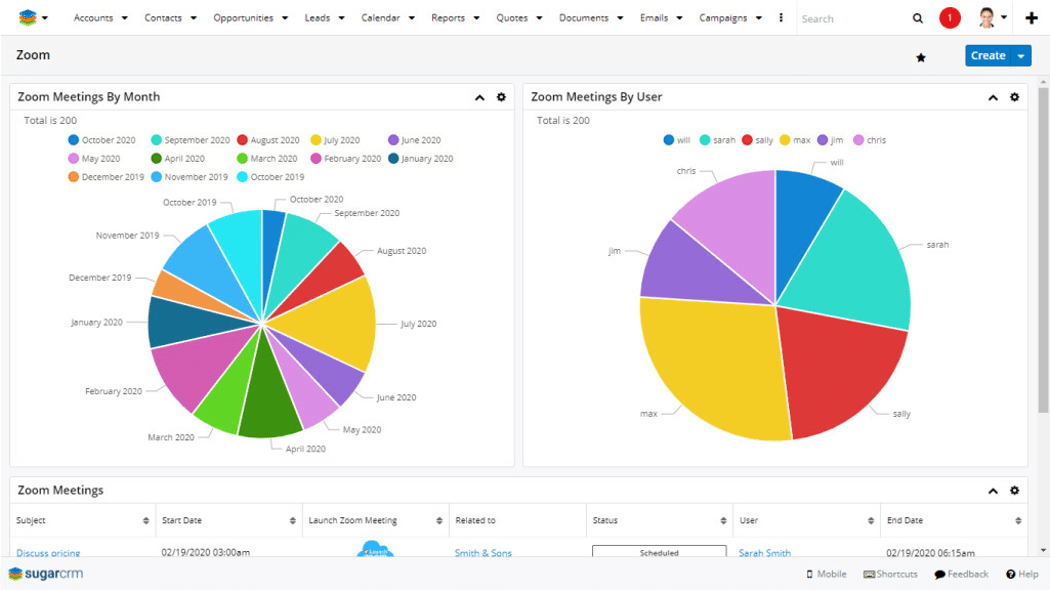1050x590 pixels.
Task: Click the Scheduled status cell
Action: coord(659,551)
